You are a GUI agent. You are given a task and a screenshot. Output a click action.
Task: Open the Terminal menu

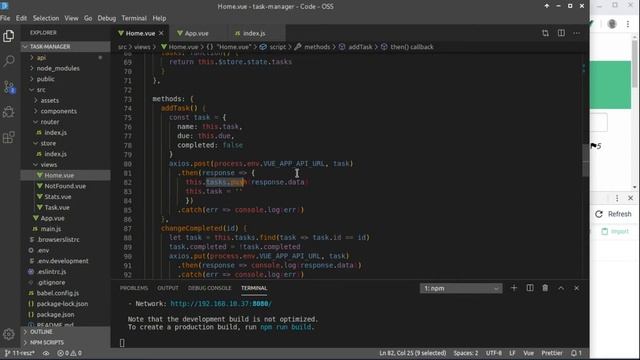[x=134, y=18]
